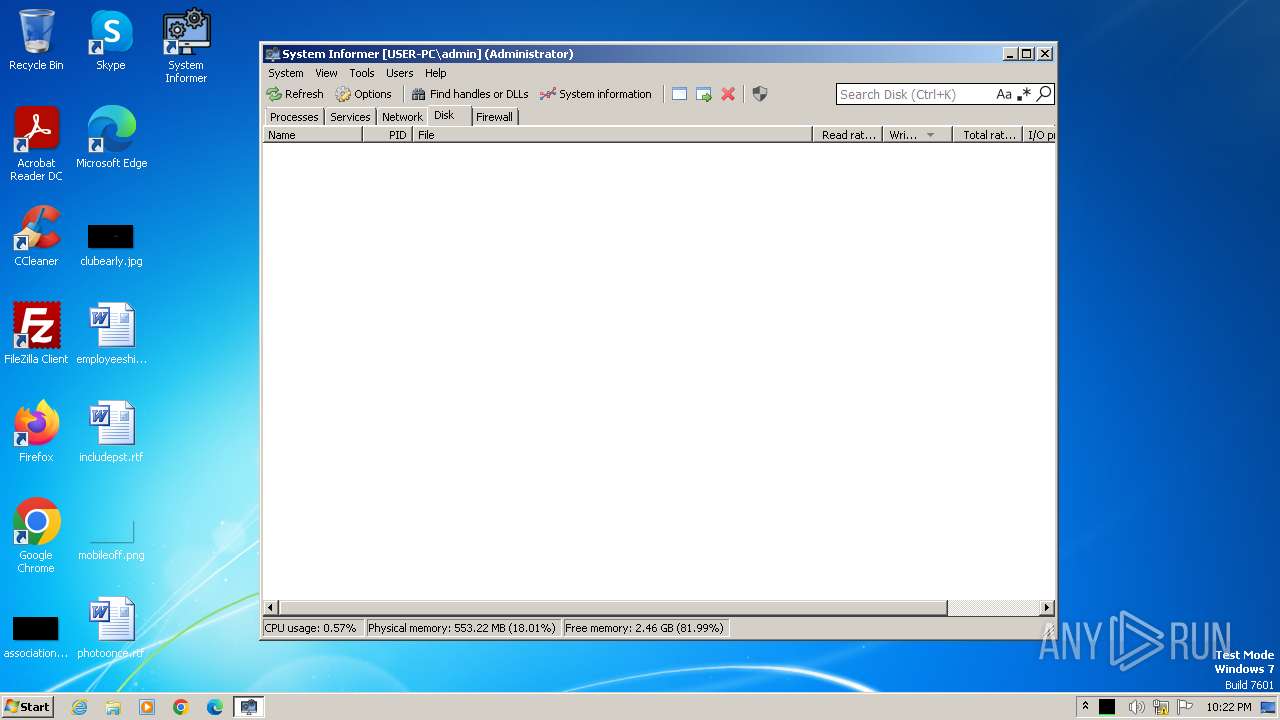Sort by Read rate column
Screen dimensions: 1280x720
(x=848, y=135)
